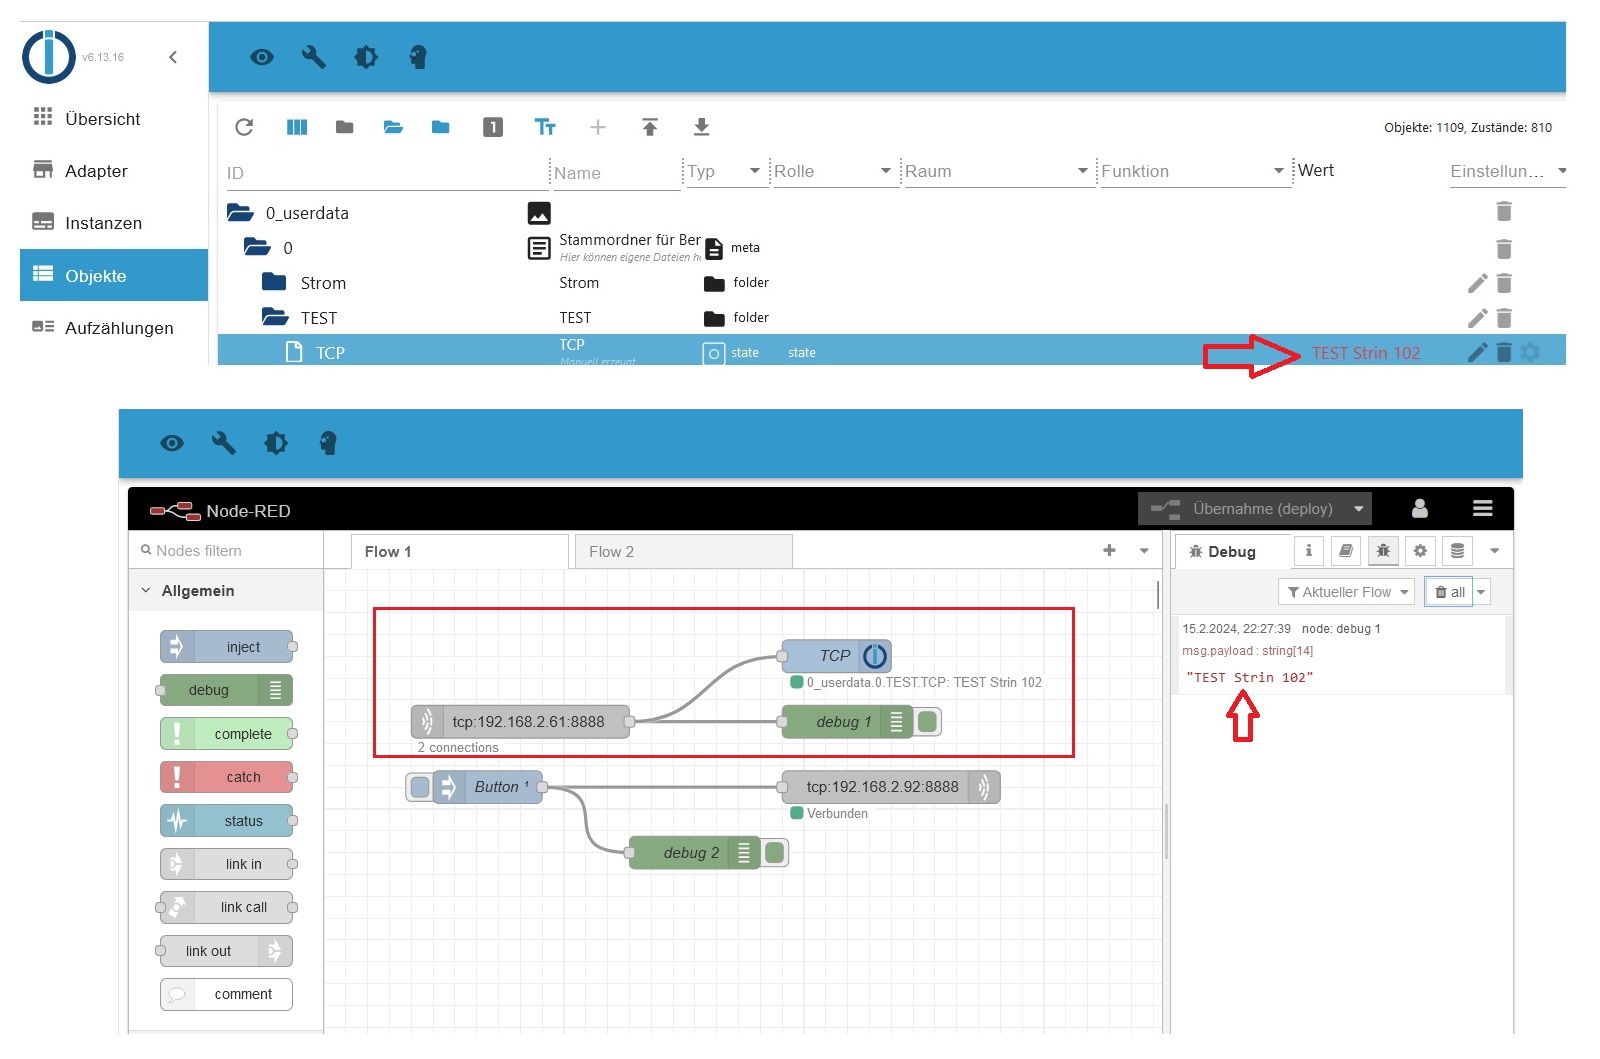Click the Übernahme (deploy) button
The image size is (1600, 1059).
[x=1243, y=508]
